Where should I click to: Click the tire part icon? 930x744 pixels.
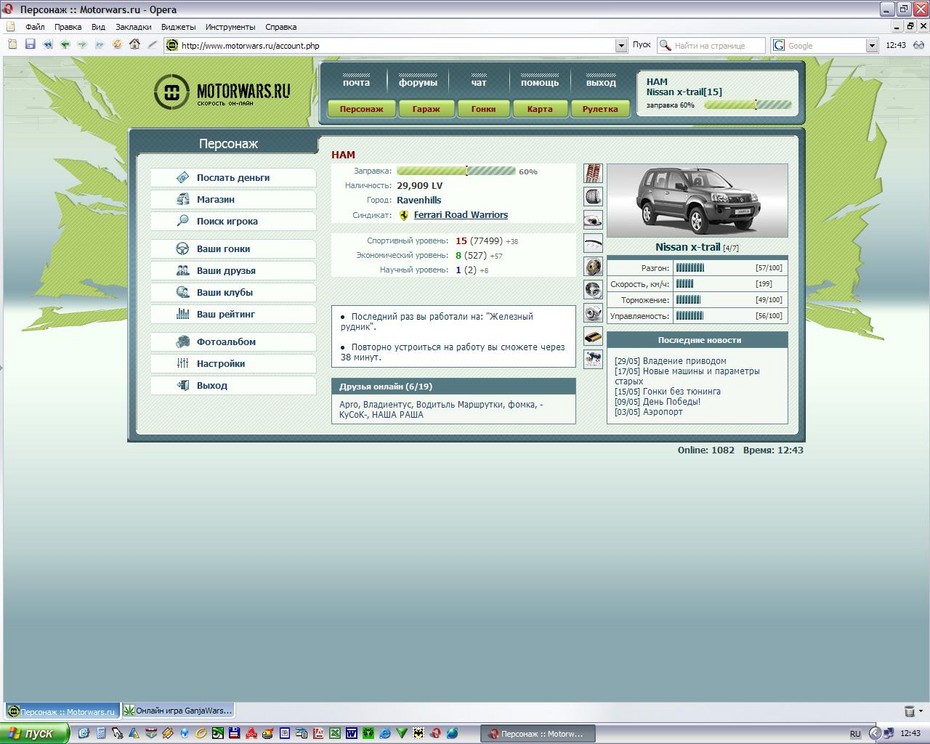coord(593,196)
